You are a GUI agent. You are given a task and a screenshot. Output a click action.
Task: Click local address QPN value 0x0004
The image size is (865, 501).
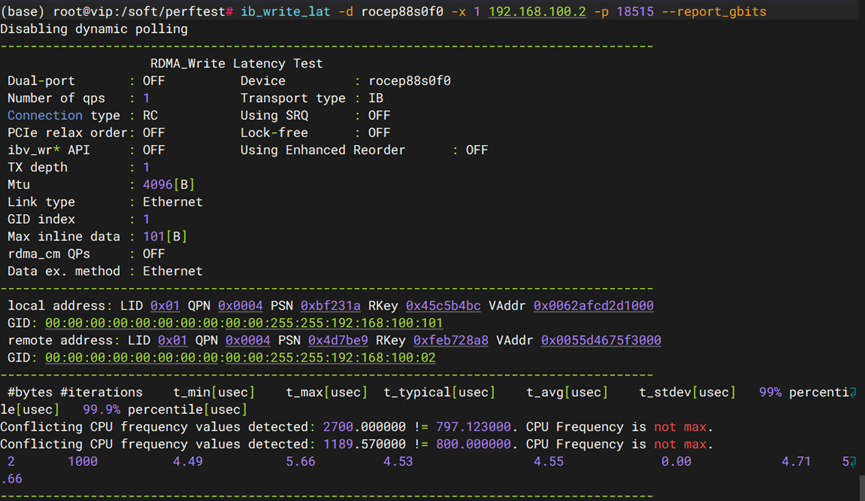coord(240,305)
